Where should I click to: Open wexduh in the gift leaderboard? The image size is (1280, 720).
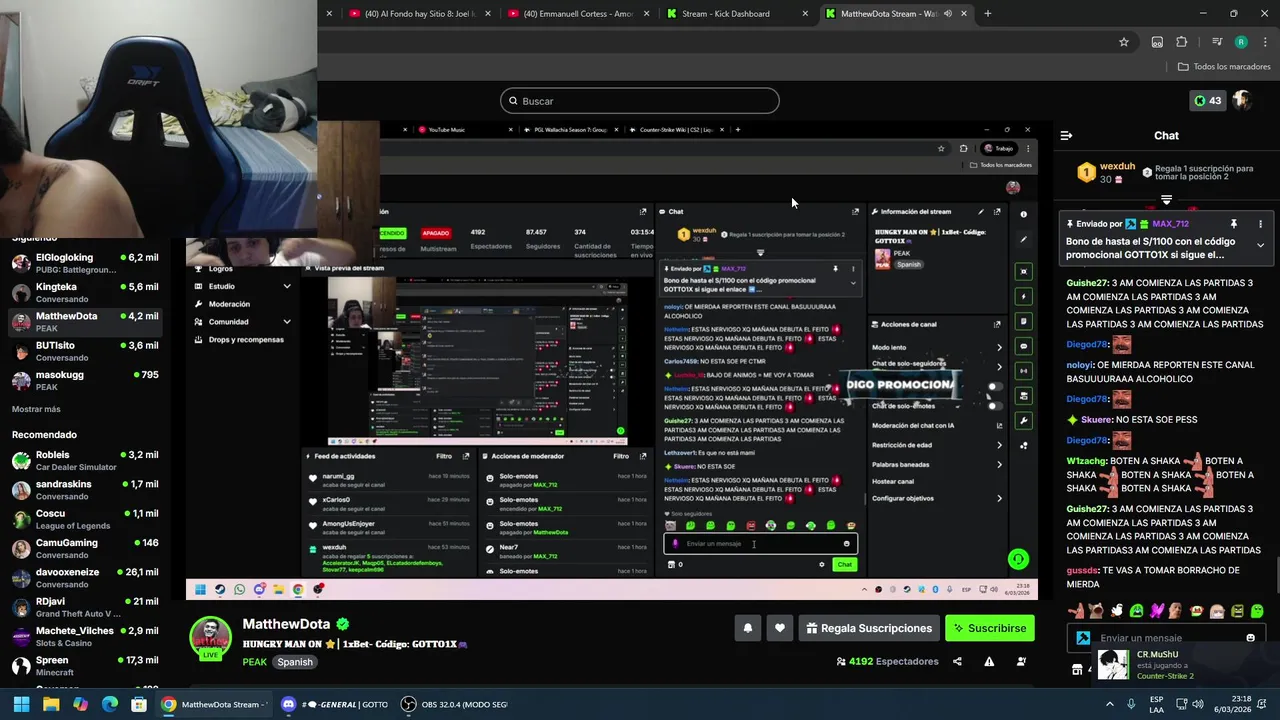(1117, 167)
